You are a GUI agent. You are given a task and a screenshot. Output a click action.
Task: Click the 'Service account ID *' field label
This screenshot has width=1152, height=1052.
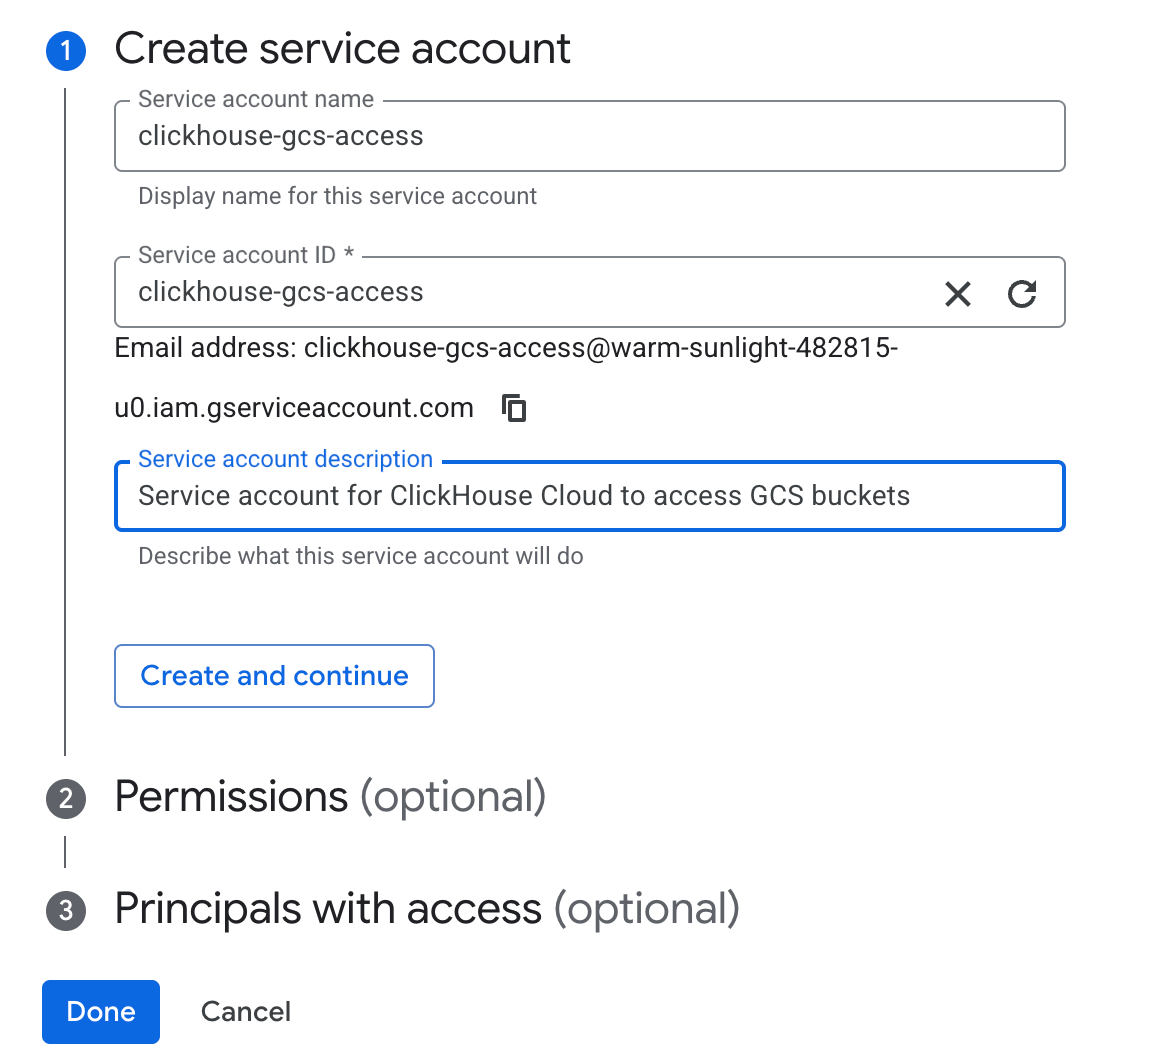pos(246,255)
